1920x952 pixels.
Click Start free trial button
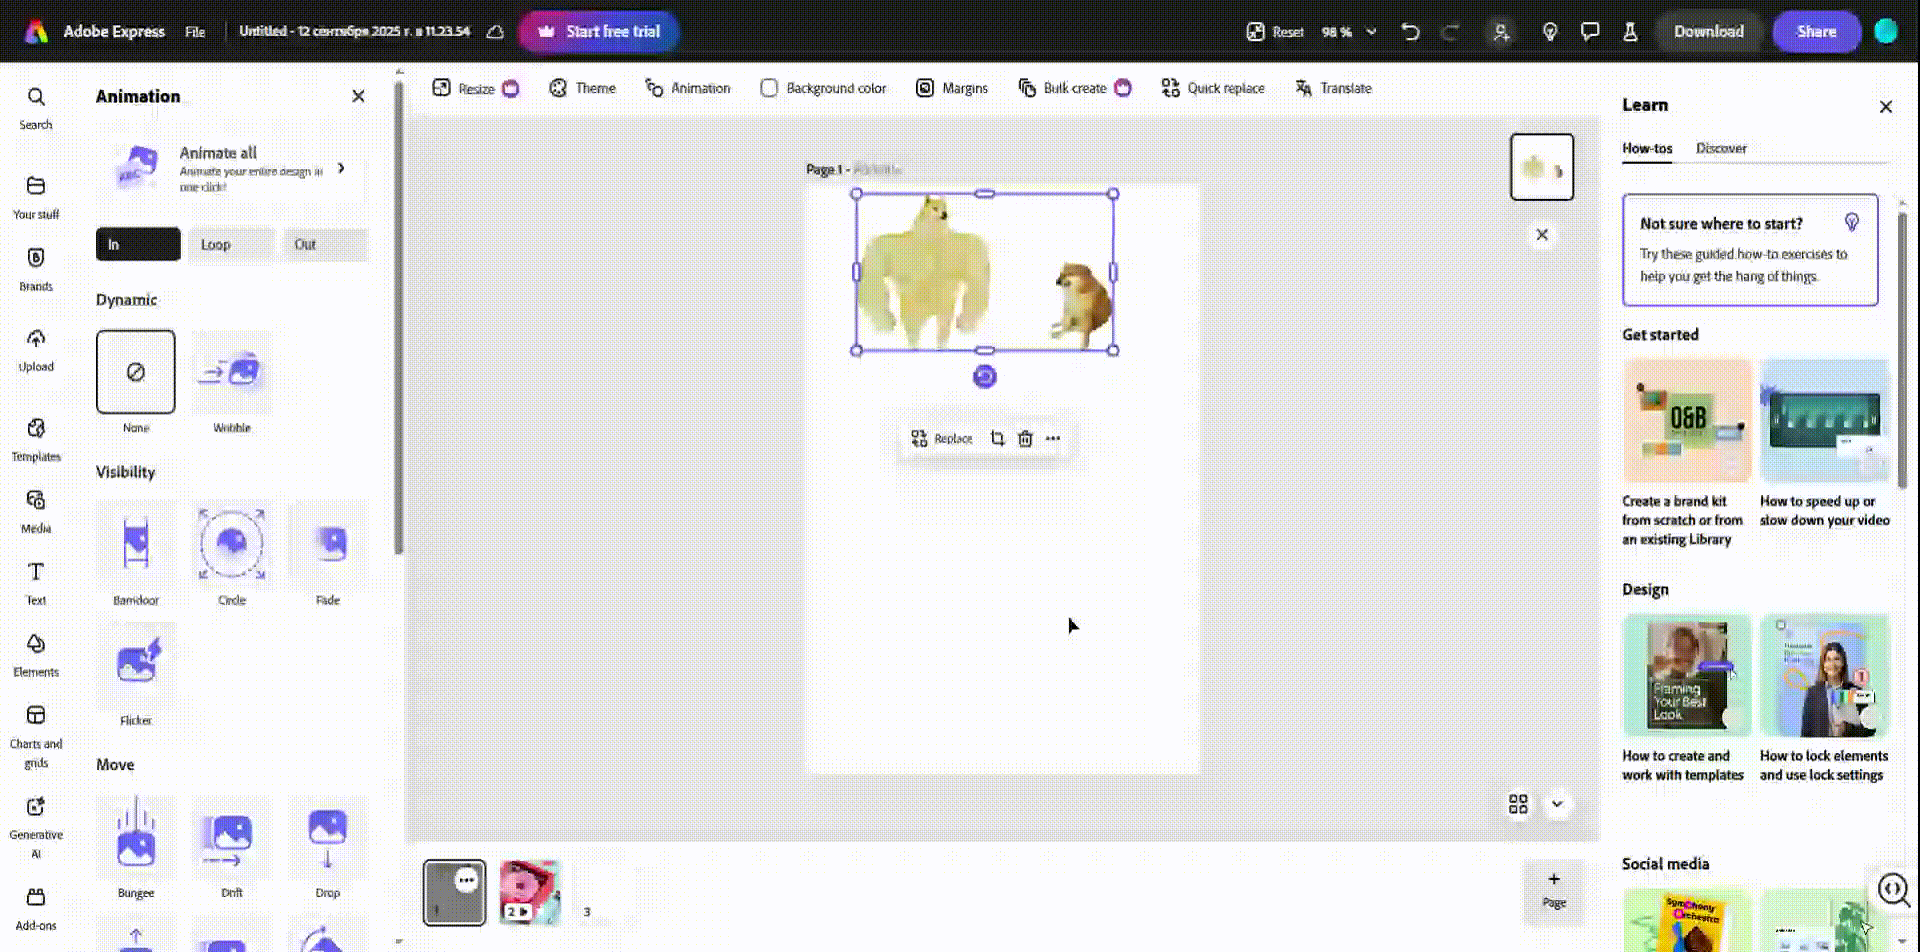point(599,31)
